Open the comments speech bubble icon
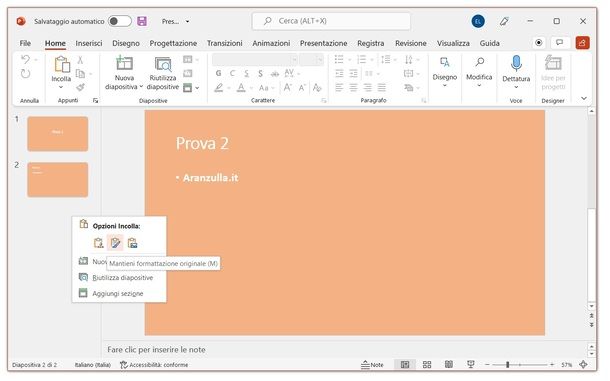The height and width of the screenshot is (381, 610). 559,43
